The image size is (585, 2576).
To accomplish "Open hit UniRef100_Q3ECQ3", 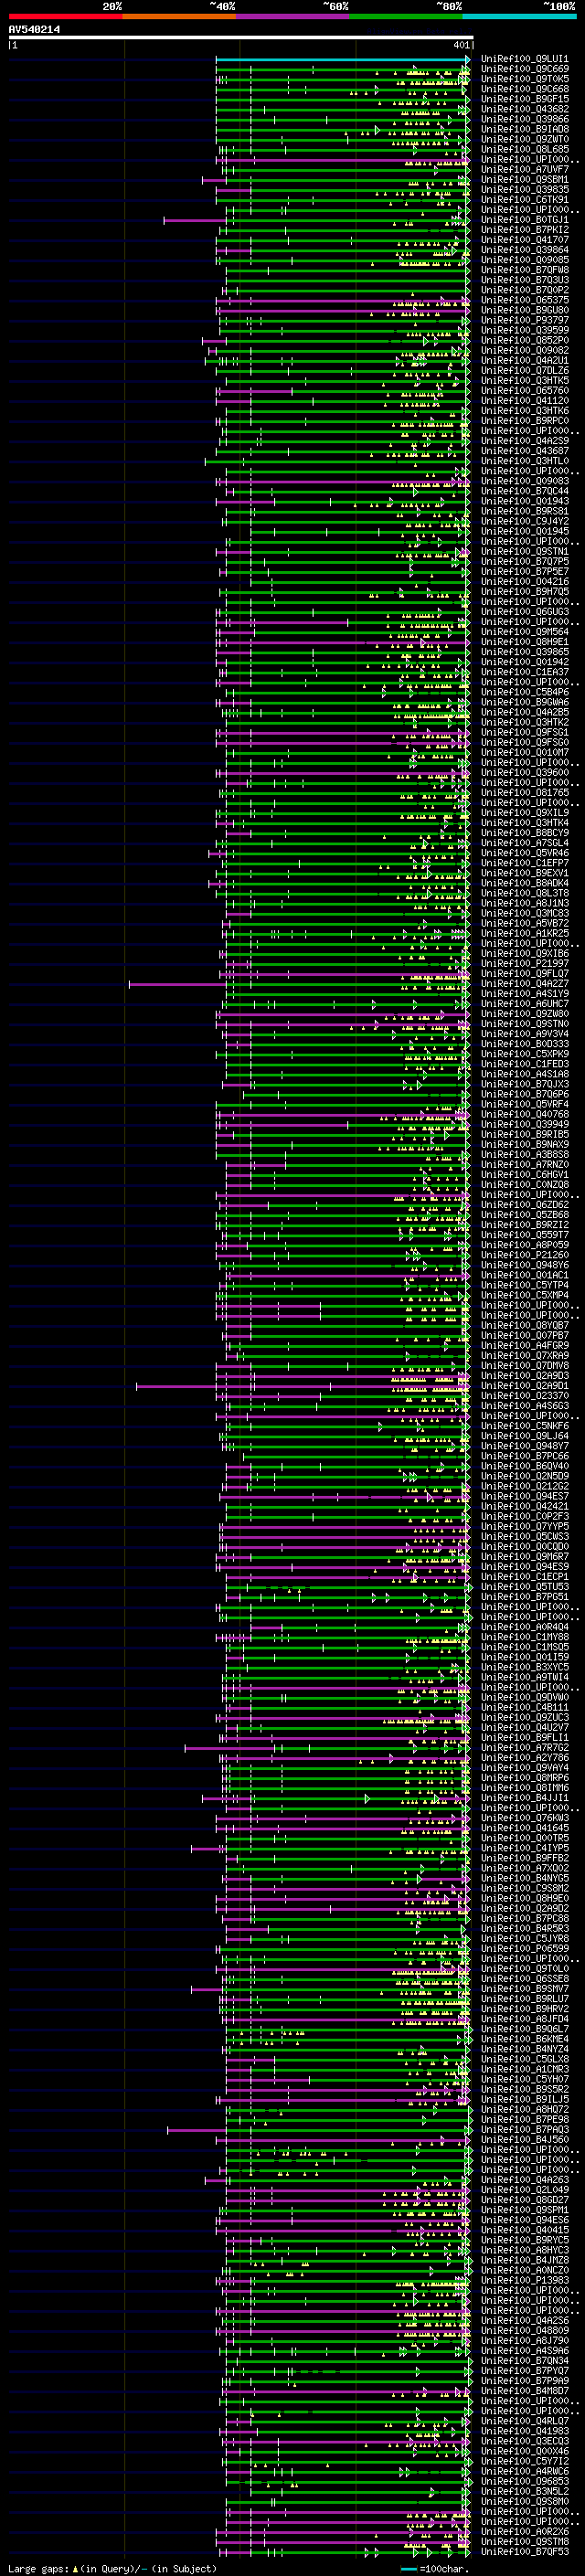I will [525, 2441].
